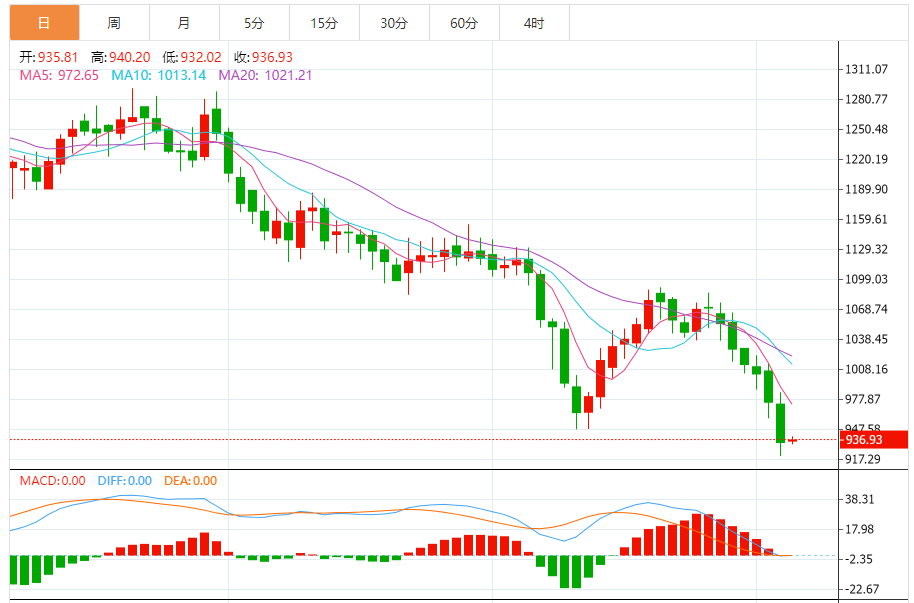
Task: Click the 17.98 MACD axis label
Action: pyautogui.click(x=859, y=530)
